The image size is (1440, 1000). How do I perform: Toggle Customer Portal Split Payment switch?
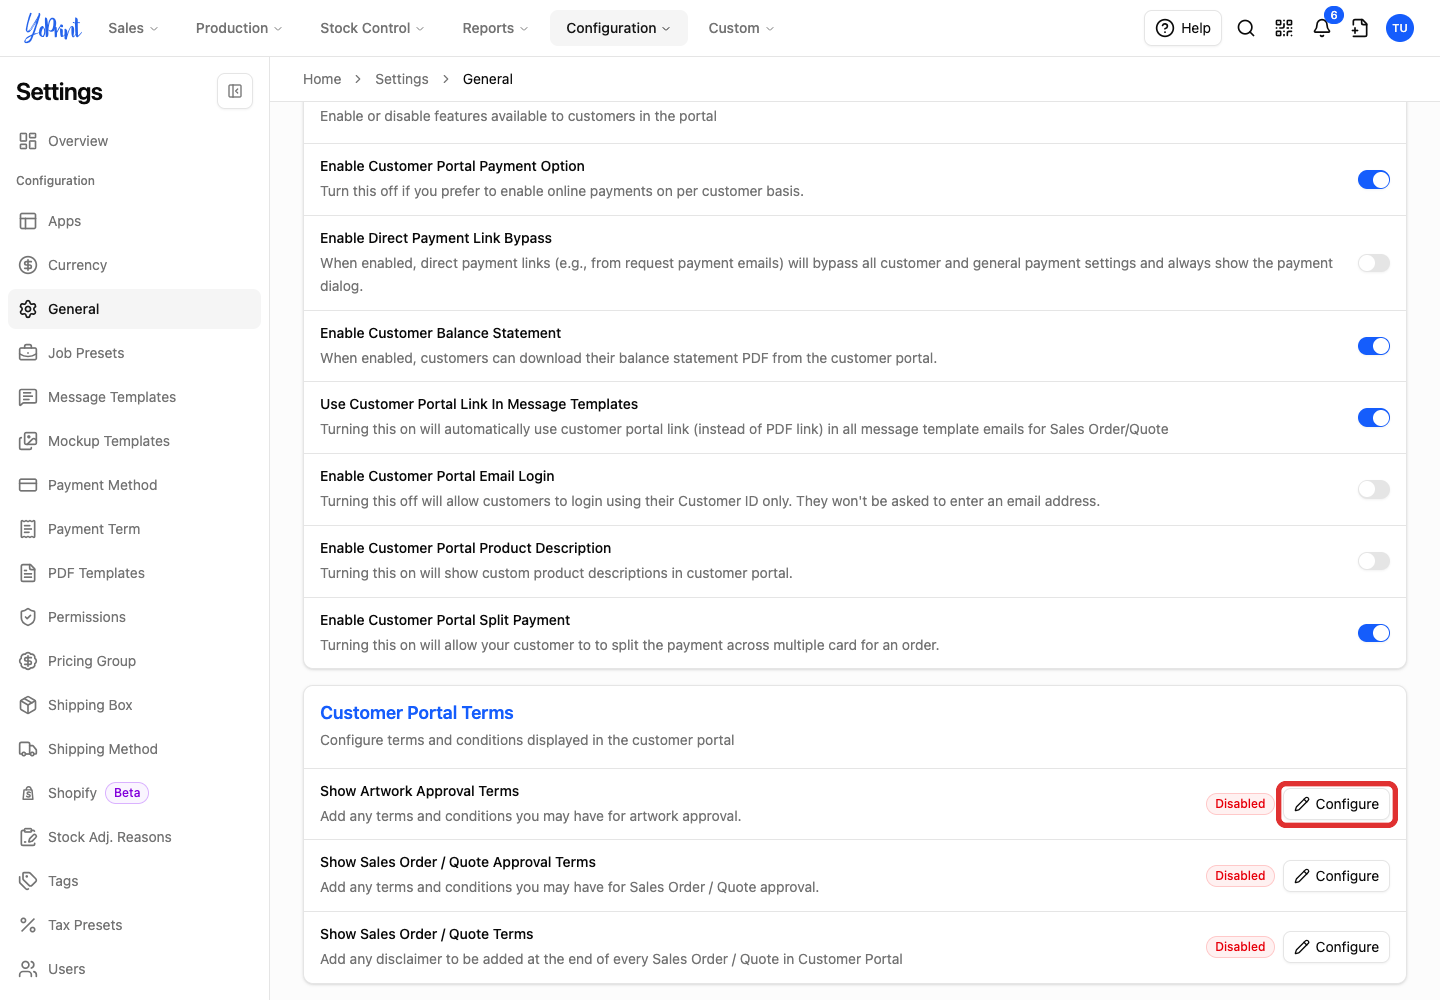point(1374,633)
